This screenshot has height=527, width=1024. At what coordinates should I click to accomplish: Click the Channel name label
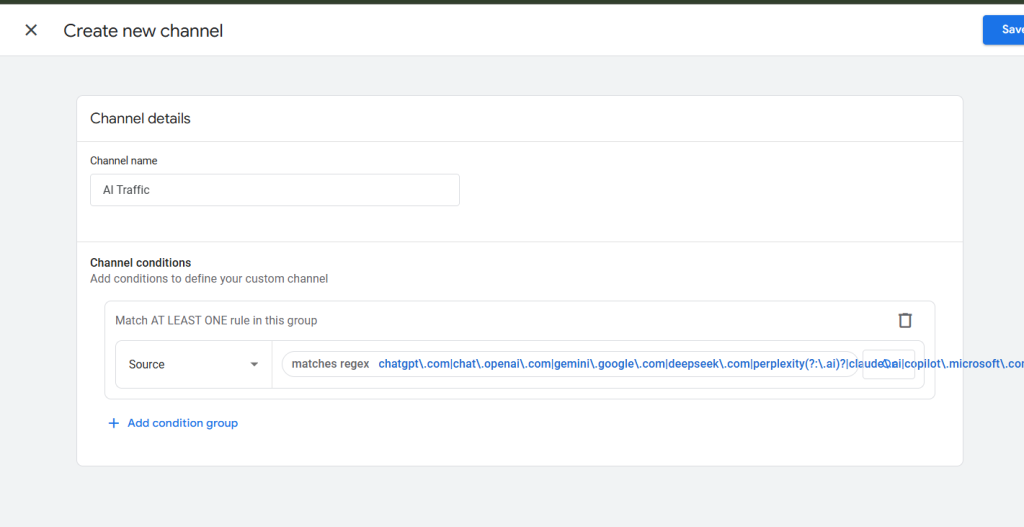[x=123, y=160]
